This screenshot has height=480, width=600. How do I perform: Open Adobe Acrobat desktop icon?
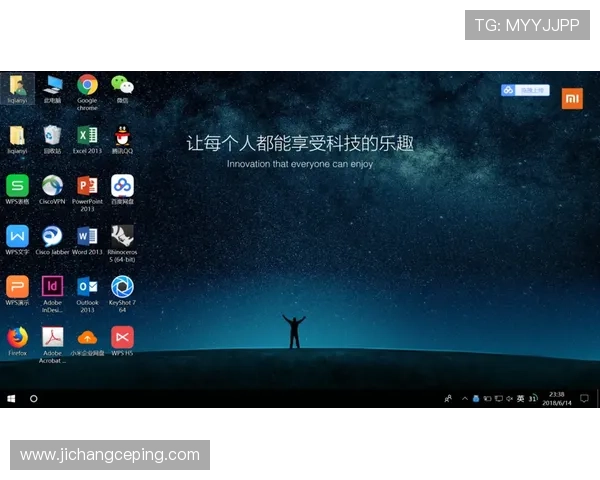[52, 337]
